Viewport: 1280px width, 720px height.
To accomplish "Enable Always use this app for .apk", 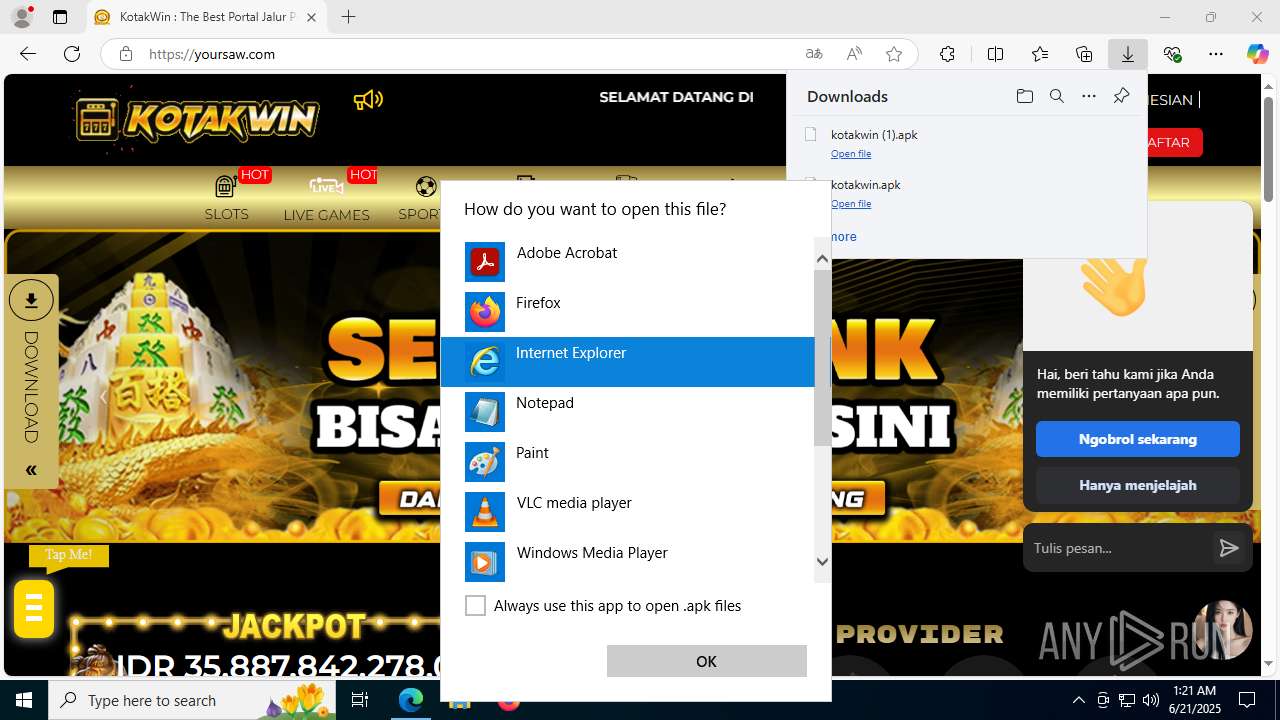I will 476,606.
